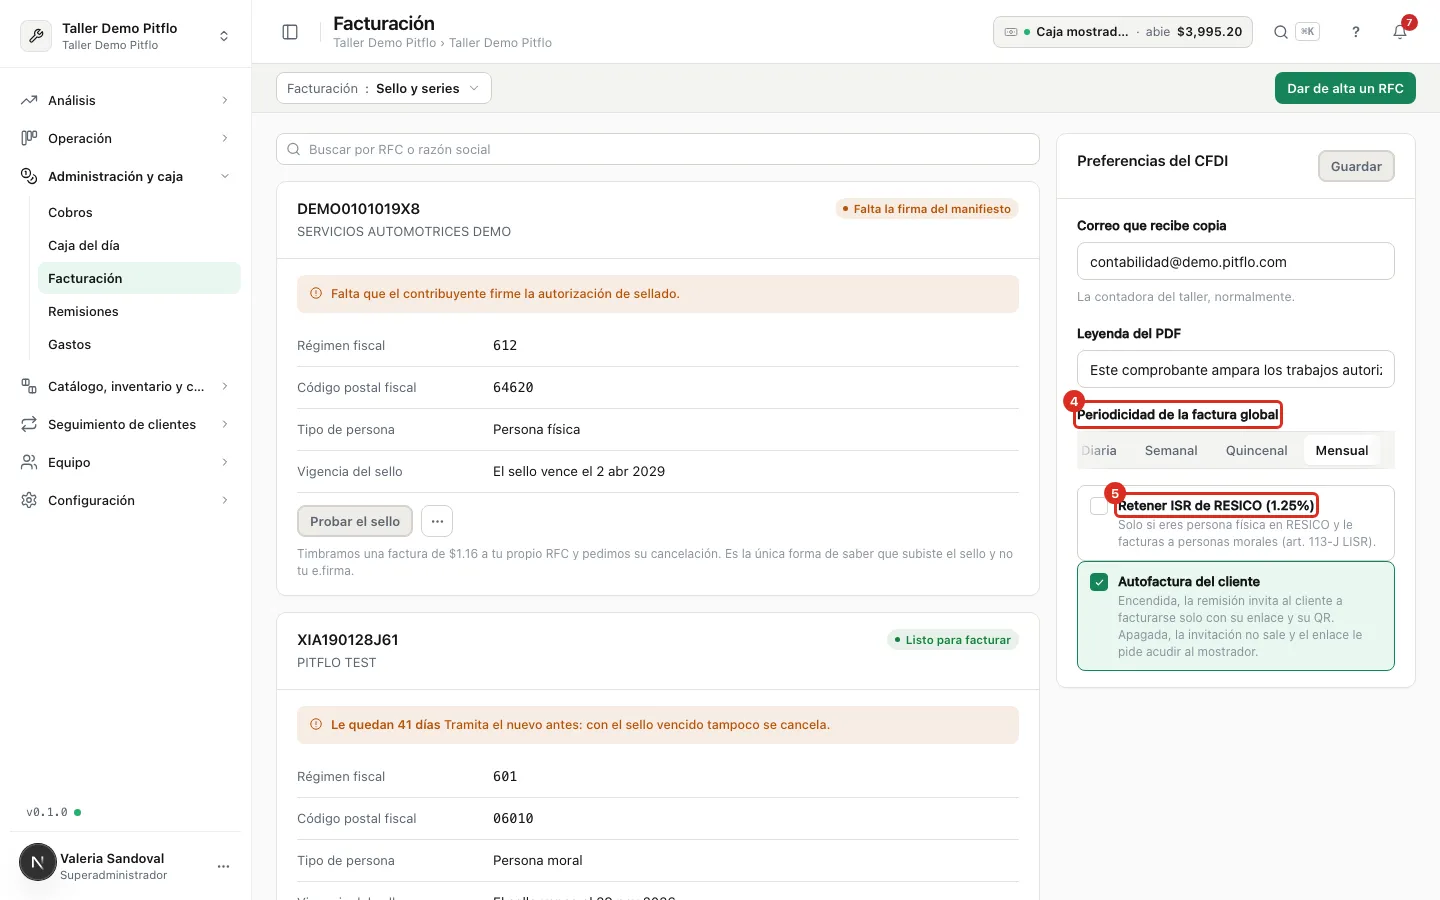The height and width of the screenshot is (900, 1440).
Task: Open the help question mark icon
Action: pos(1356,32)
